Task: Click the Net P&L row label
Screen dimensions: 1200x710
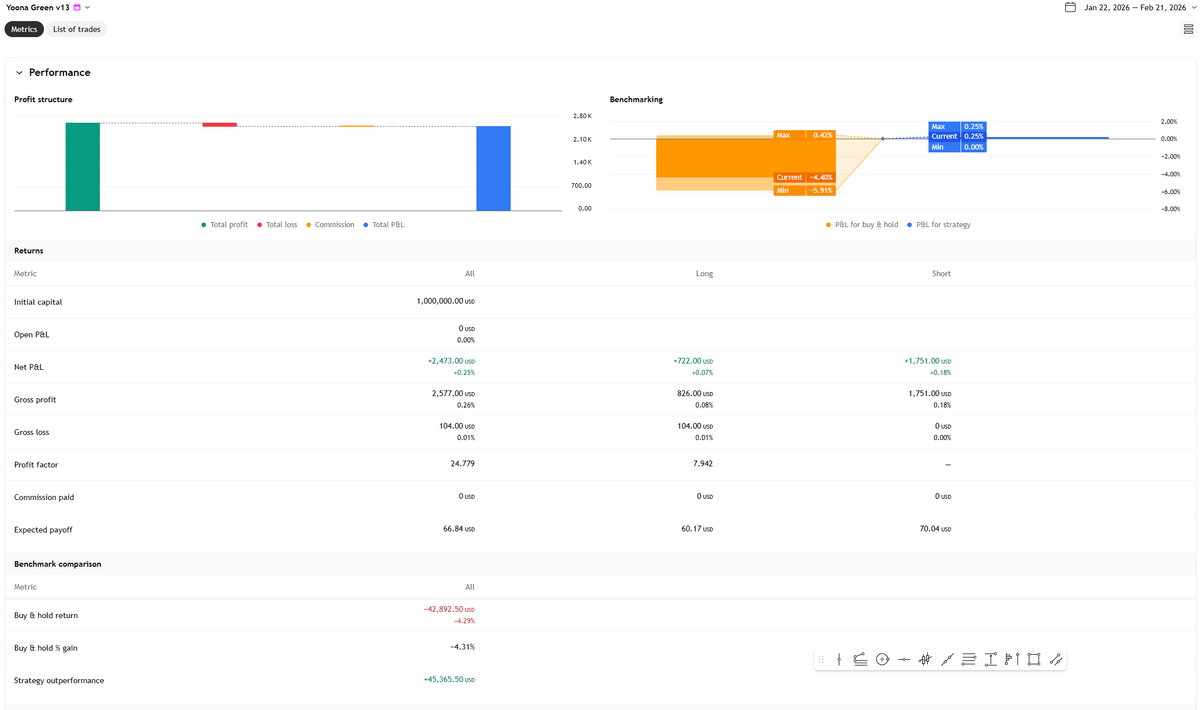Action: click(x=29, y=367)
